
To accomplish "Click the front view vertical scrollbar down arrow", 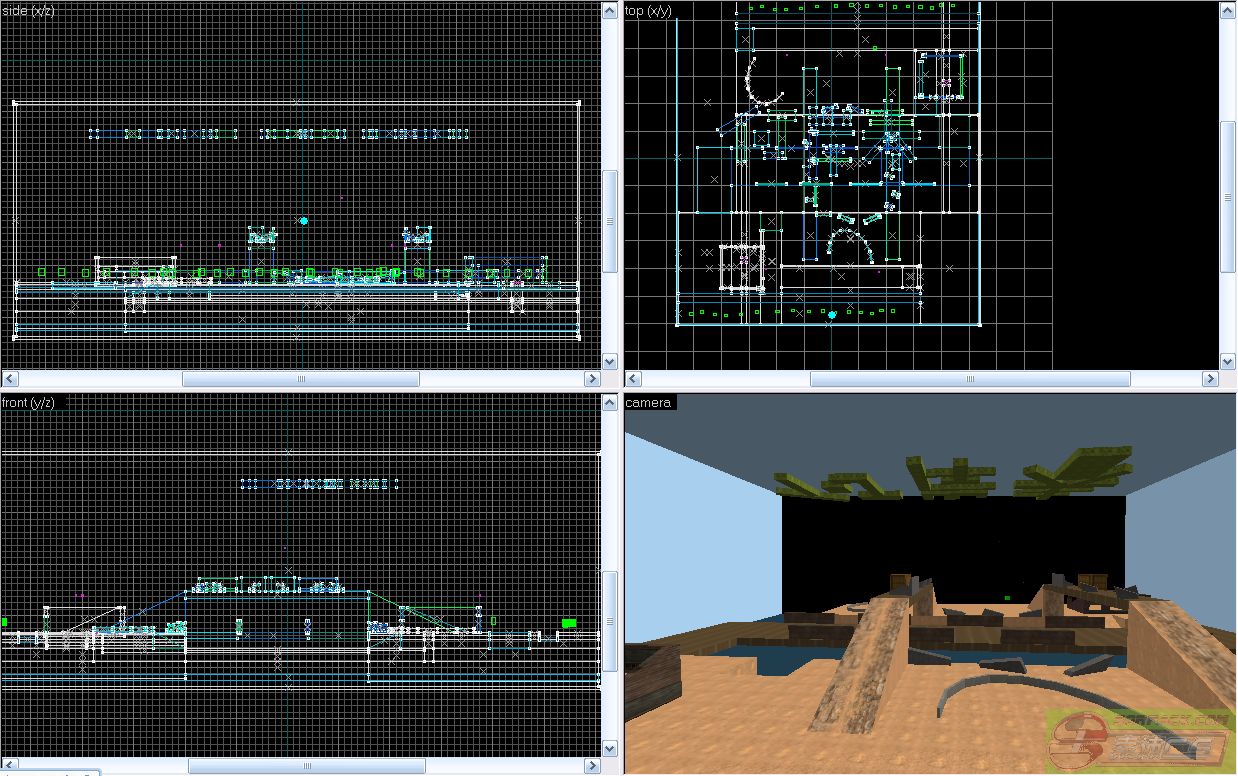I will pyautogui.click(x=610, y=748).
